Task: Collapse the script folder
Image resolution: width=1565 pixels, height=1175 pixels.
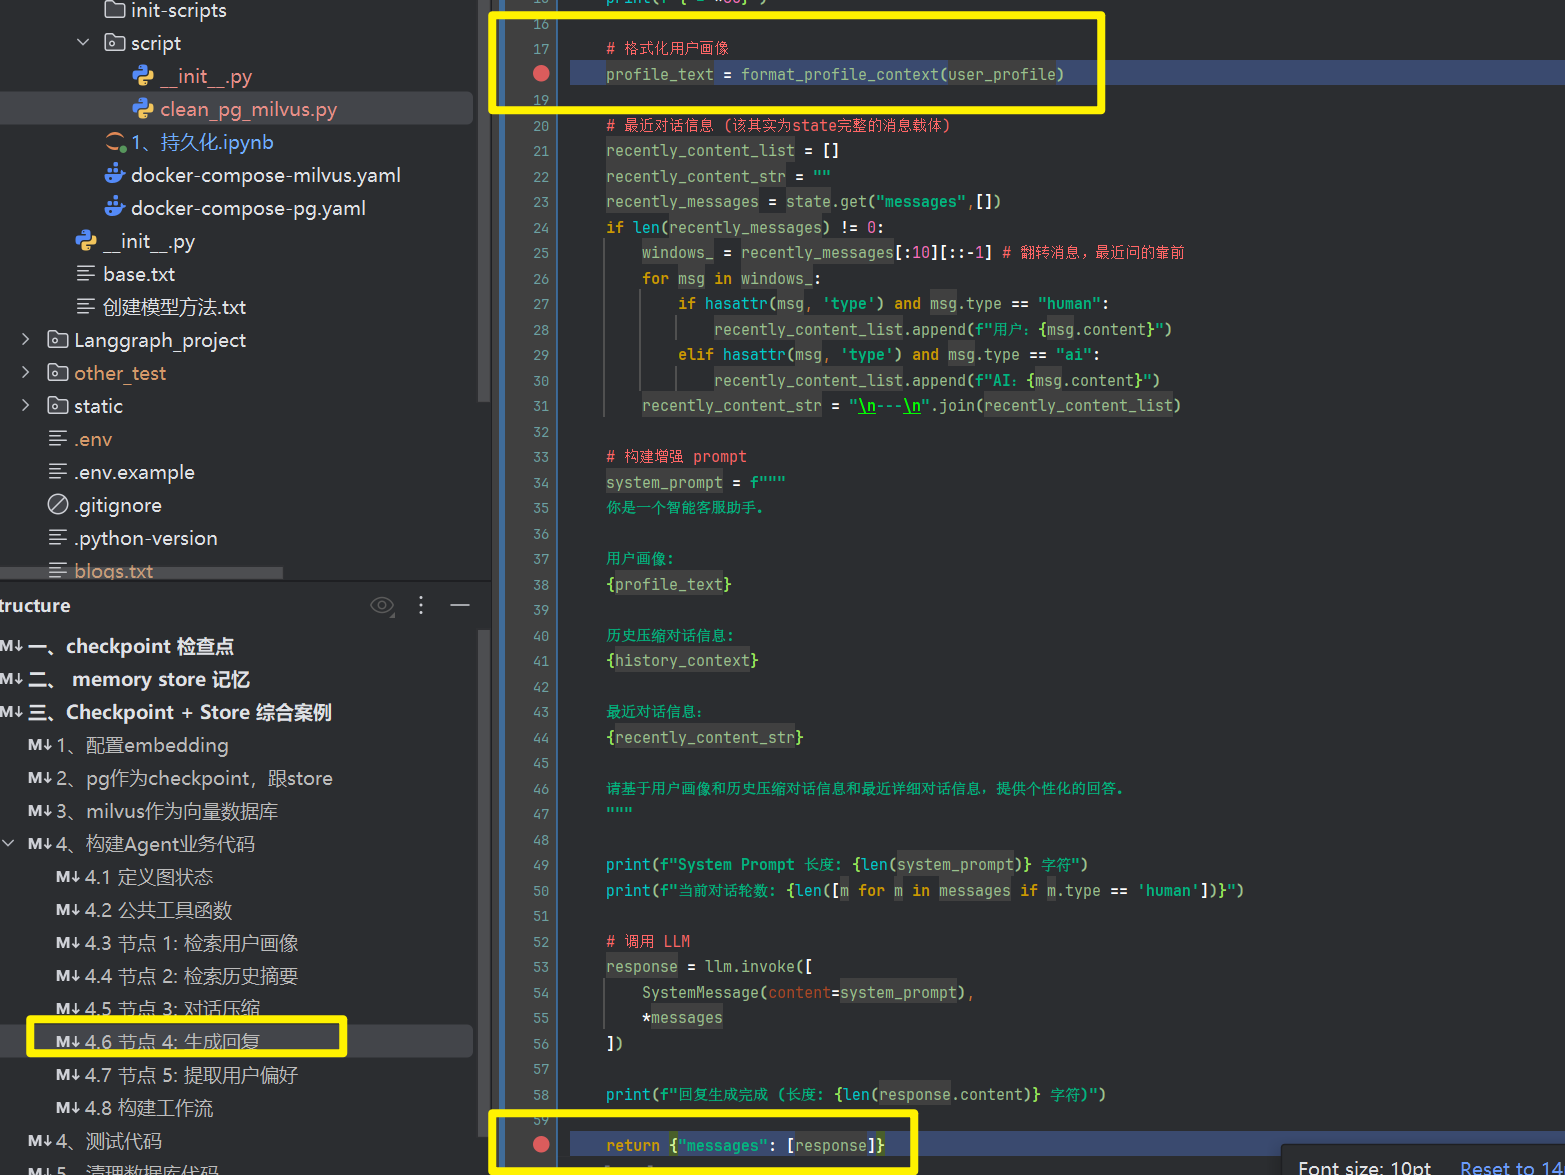Action: coord(83,43)
